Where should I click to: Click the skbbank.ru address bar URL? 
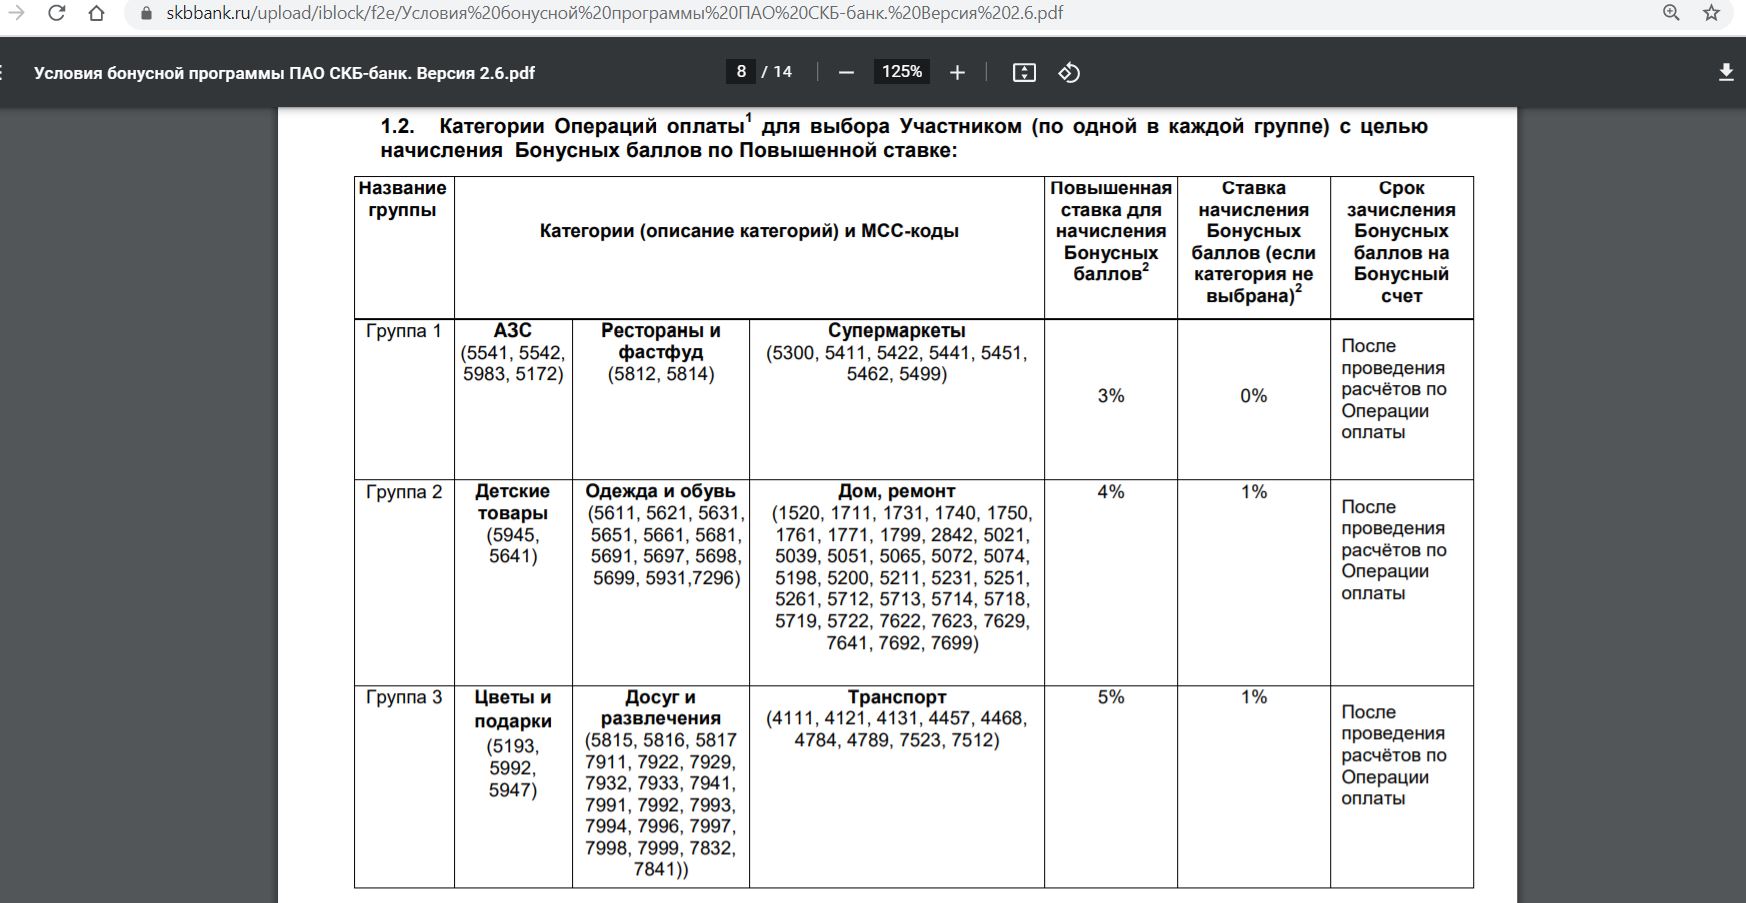[x=614, y=13]
